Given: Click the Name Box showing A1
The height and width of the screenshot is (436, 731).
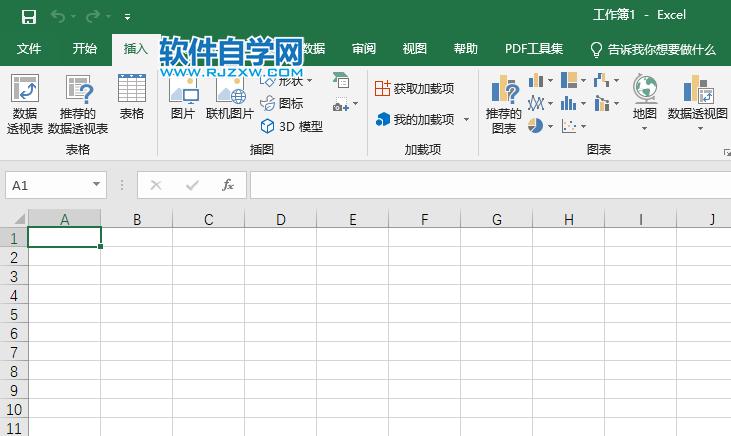Looking at the screenshot, I should coord(47,185).
